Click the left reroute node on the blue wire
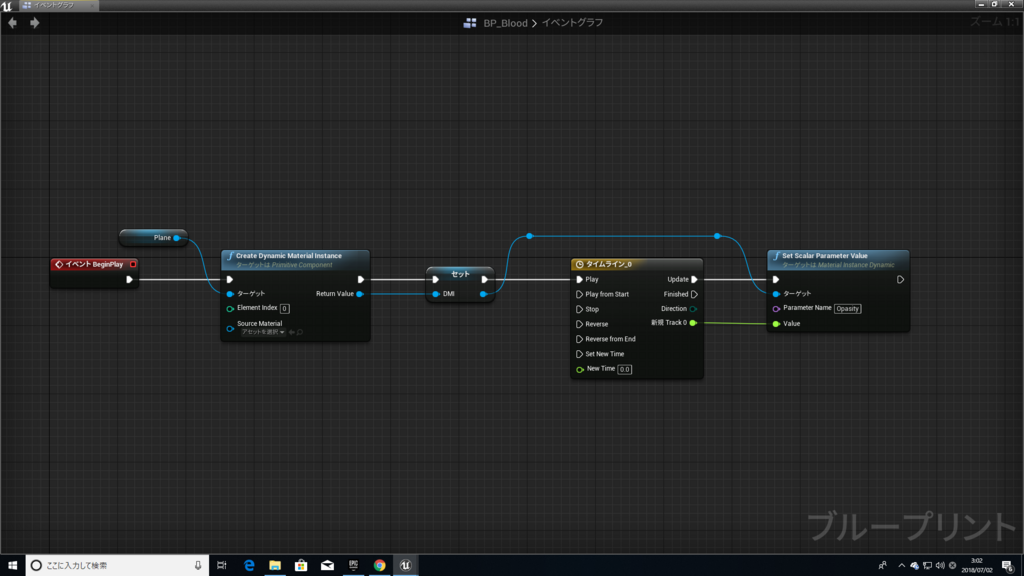The width and height of the screenshot is (1024, 576). pos(530,236)
